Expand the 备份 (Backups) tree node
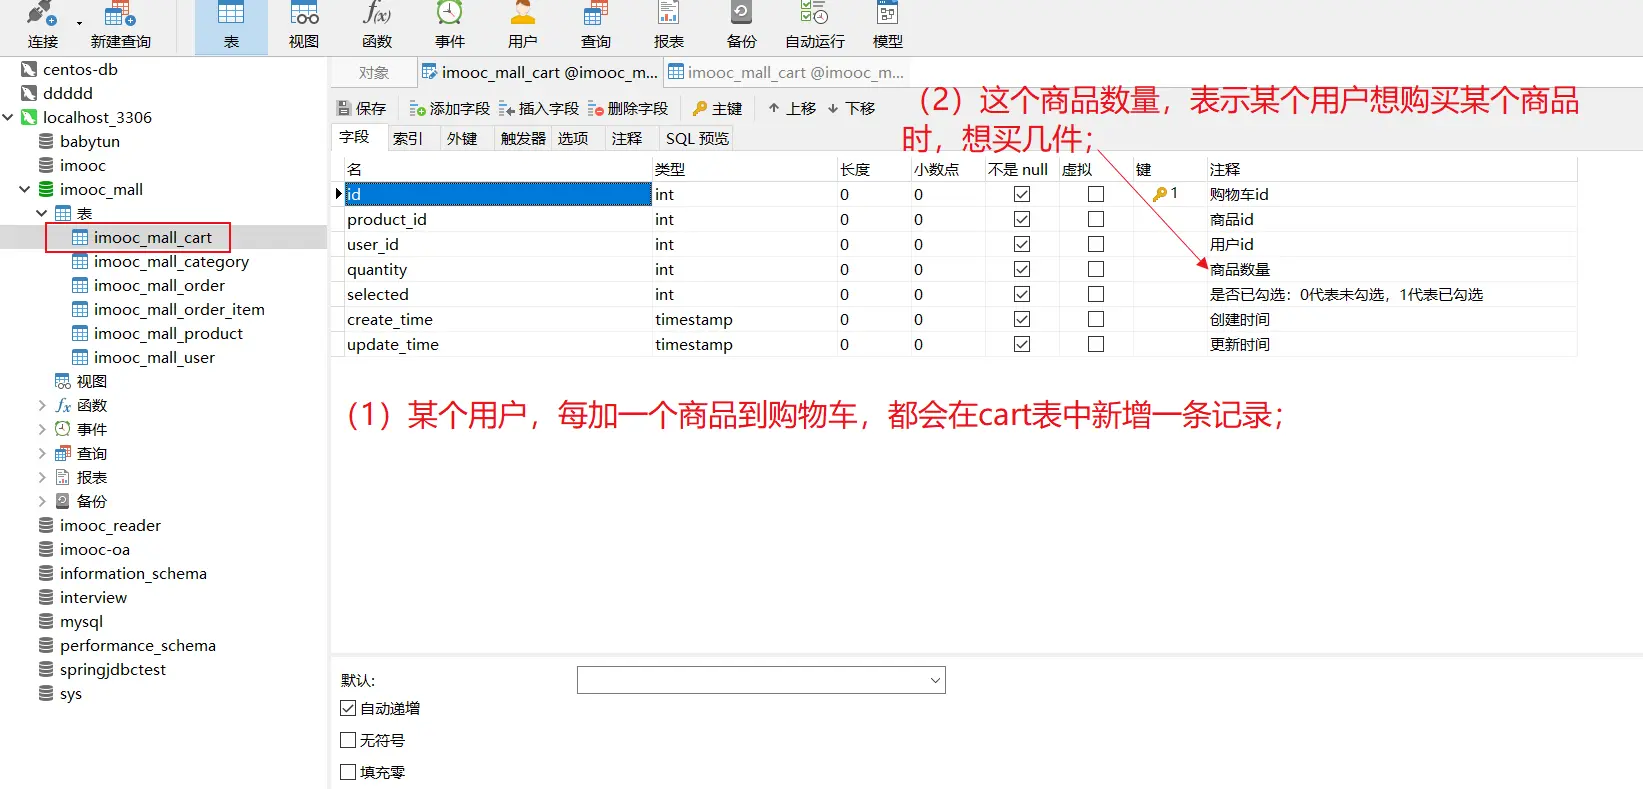The image size is (1643, 789). point(42,501)
